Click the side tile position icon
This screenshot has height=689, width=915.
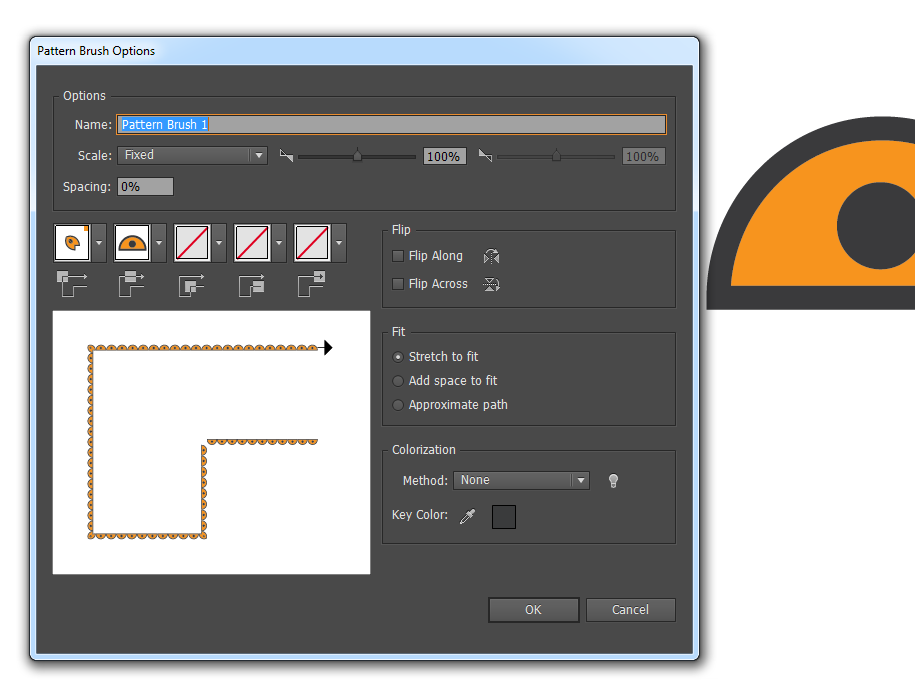coord(132,284)
